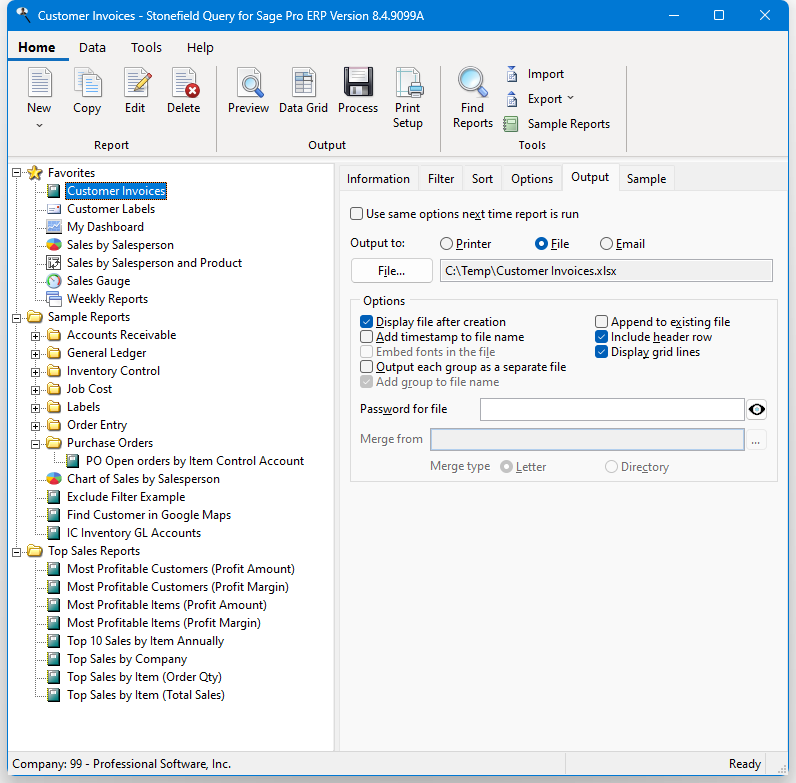The width and height of the screenshot is (796, 783).
Task: Expand the Order Entry folder
Action: click(35, 426)
